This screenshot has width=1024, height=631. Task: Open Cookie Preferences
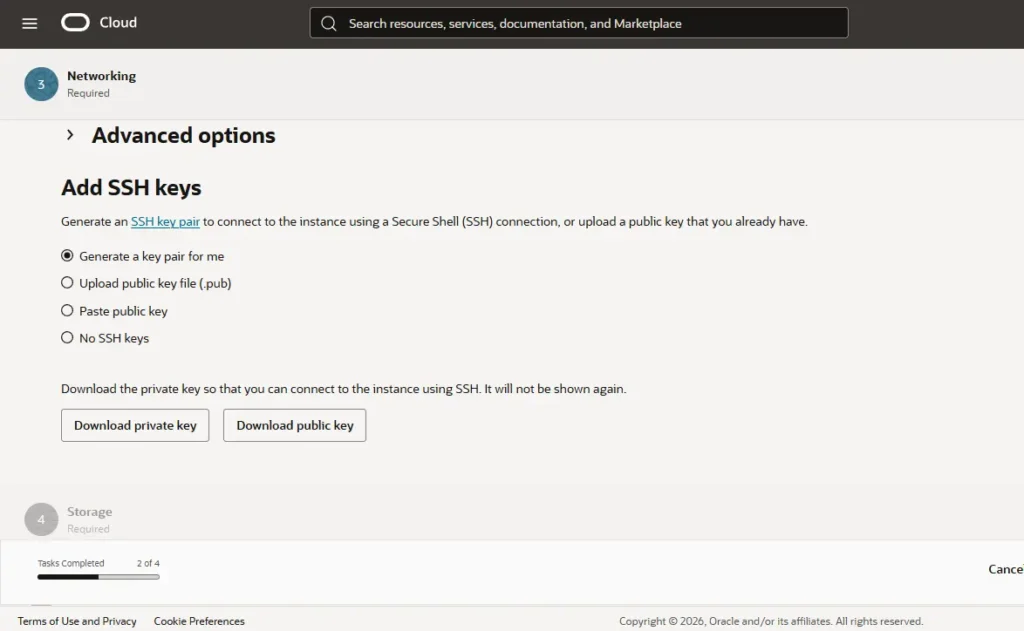coord(198,620)
